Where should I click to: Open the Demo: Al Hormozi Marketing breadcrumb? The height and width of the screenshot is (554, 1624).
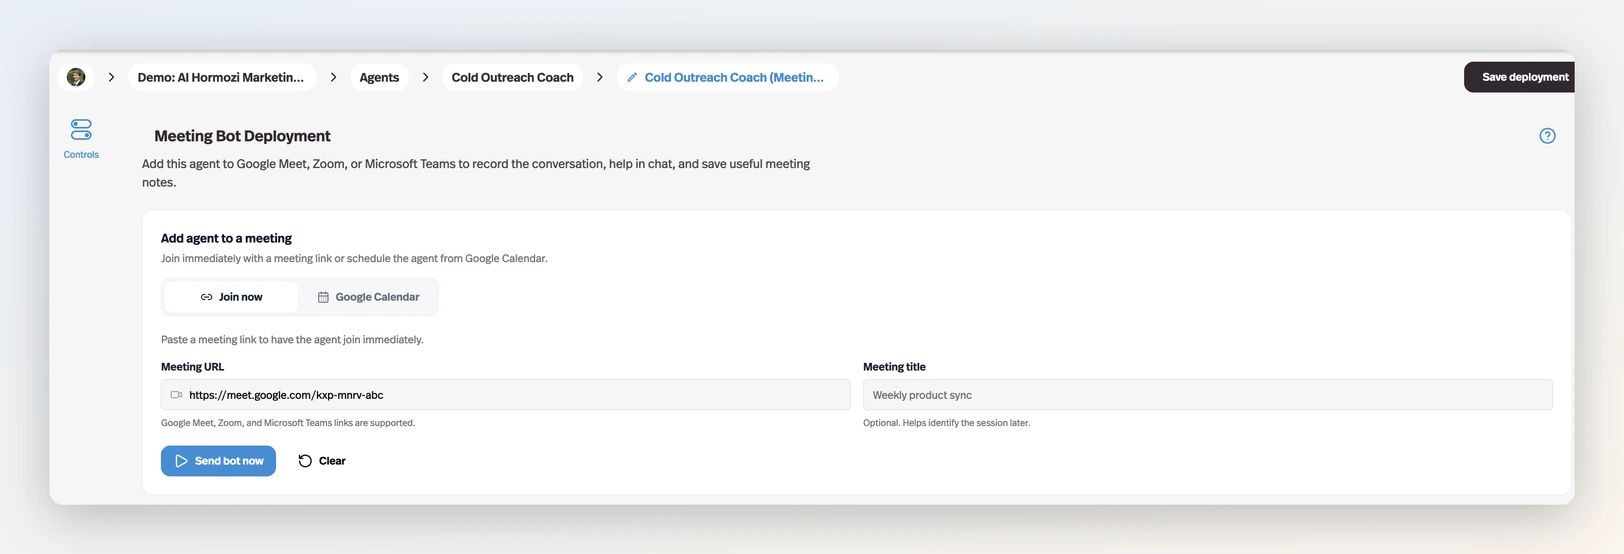(222, 77)
